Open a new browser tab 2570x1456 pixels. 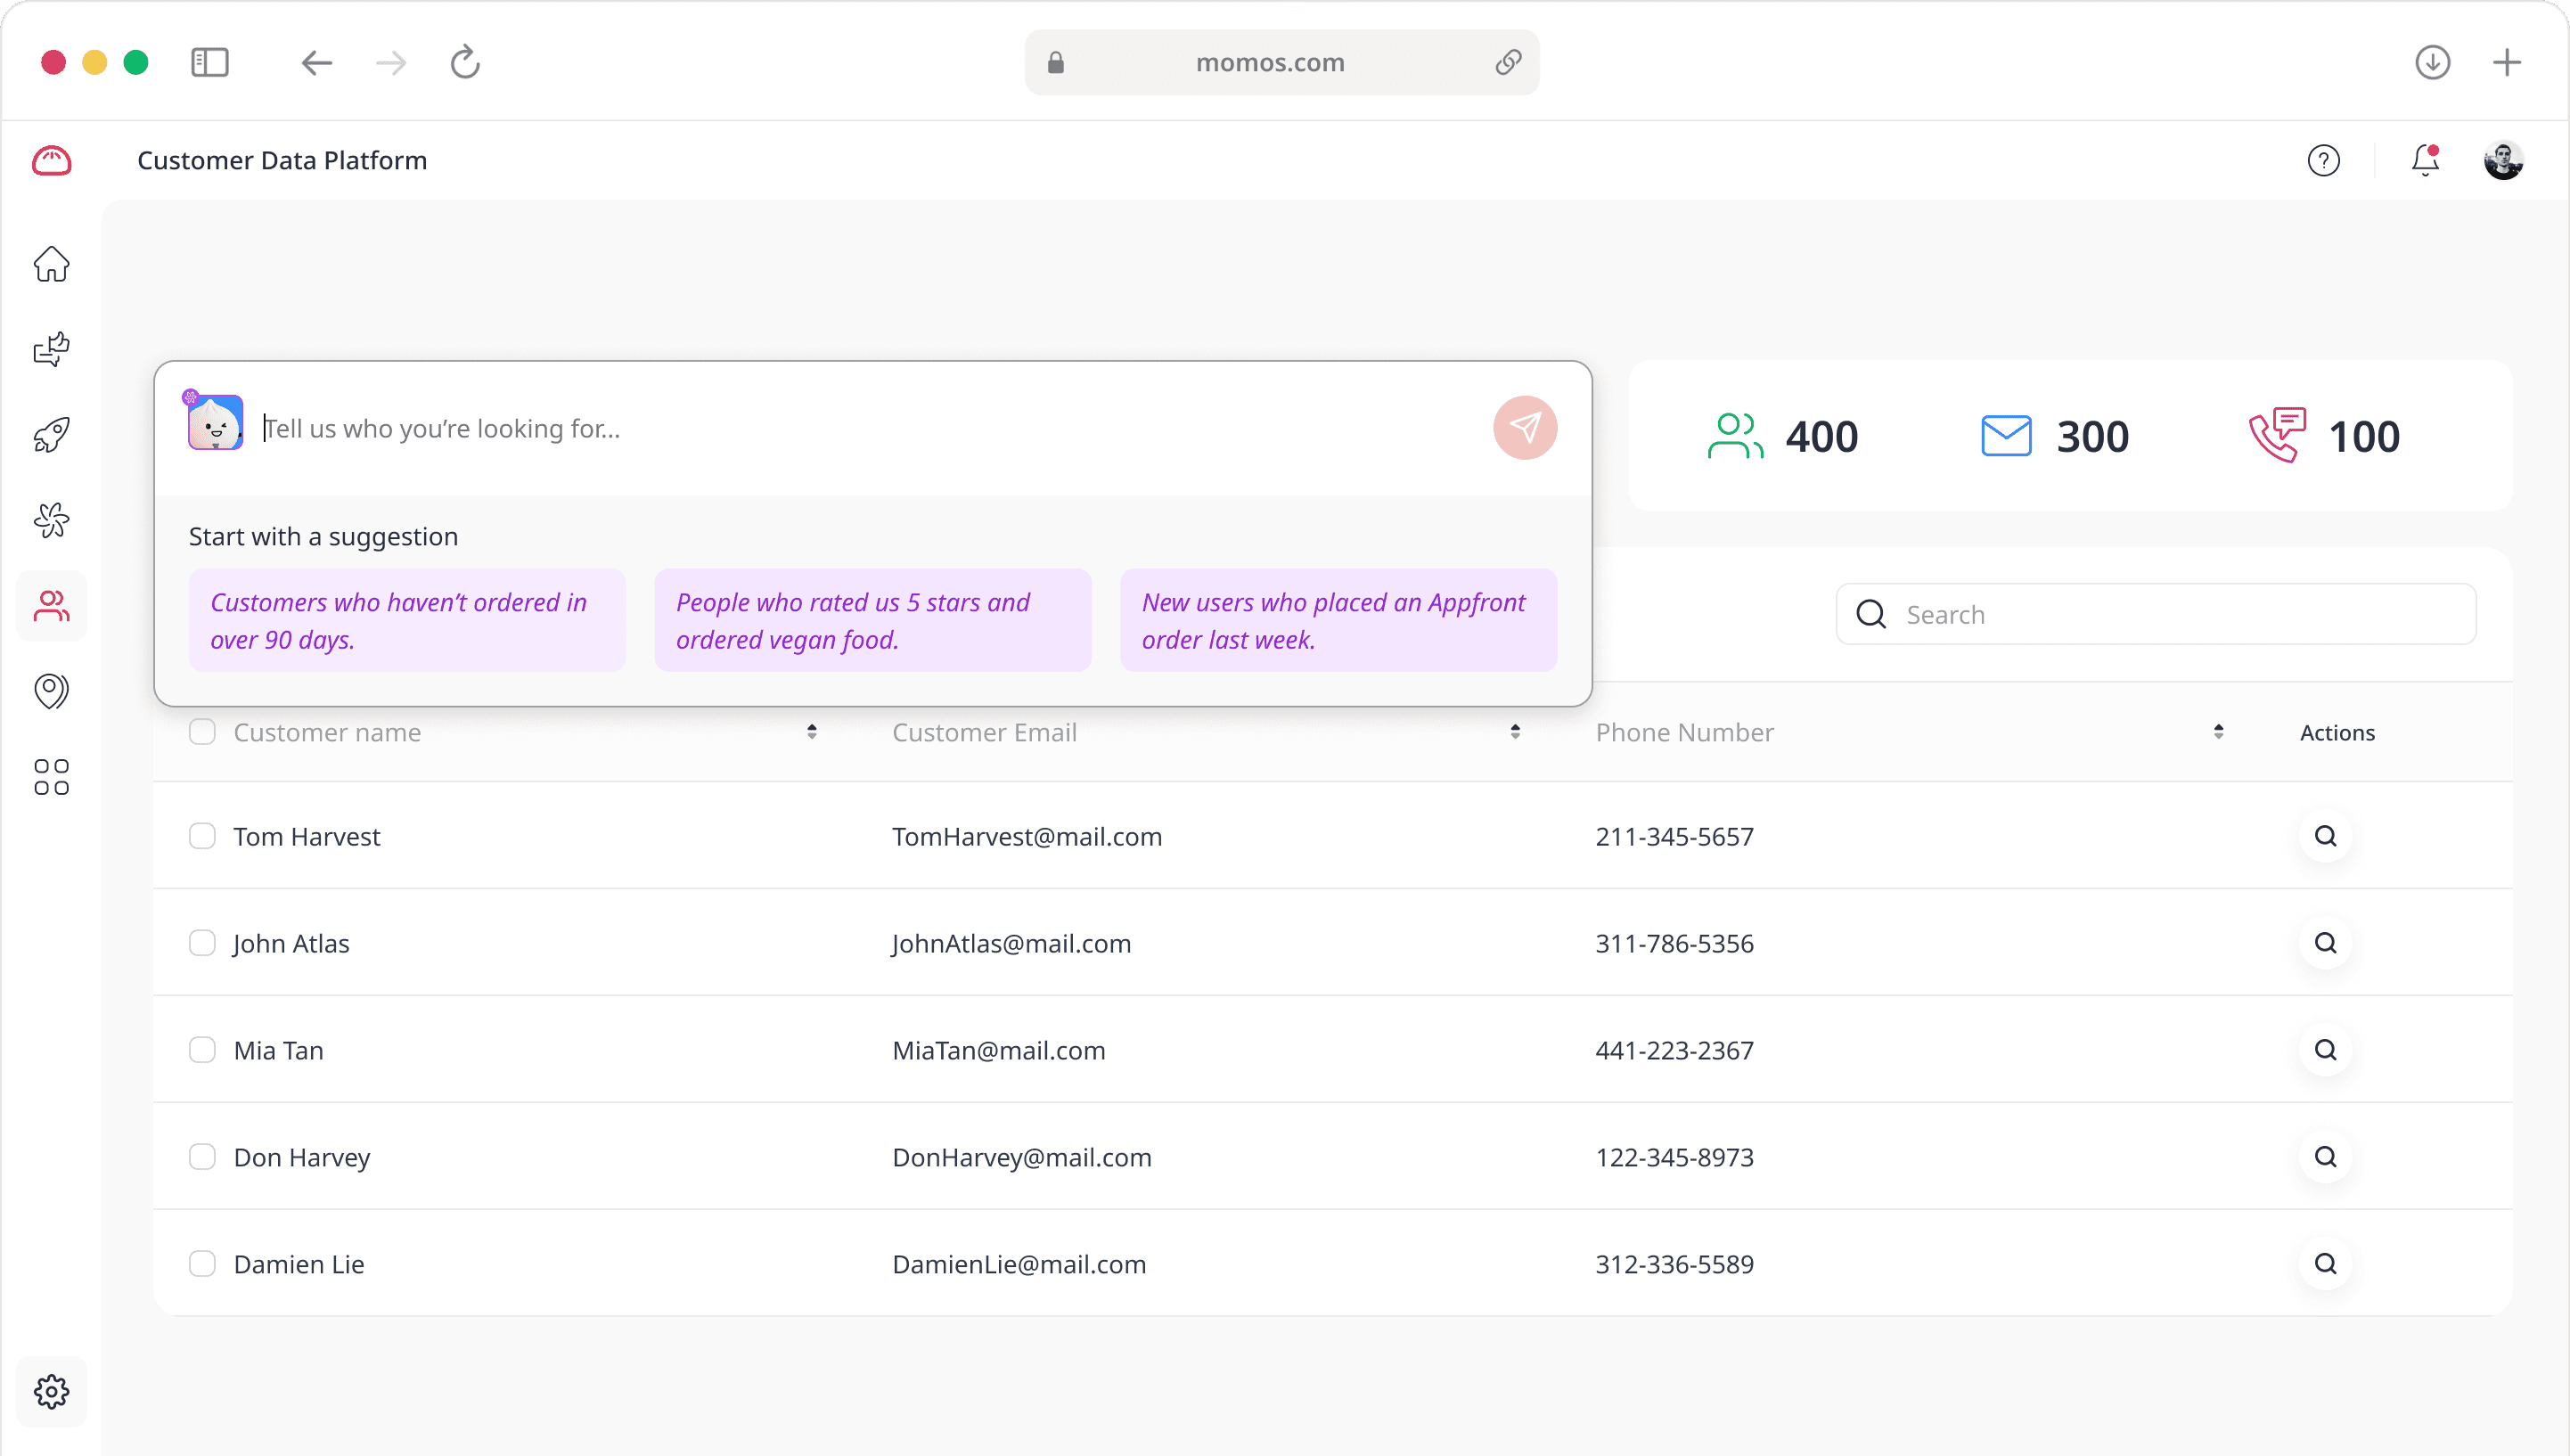tap(2507, 62)
